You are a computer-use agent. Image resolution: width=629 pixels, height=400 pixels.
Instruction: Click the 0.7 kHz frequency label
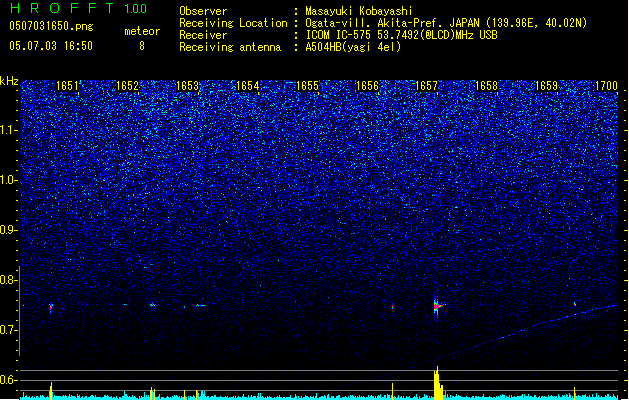(9, 330)
